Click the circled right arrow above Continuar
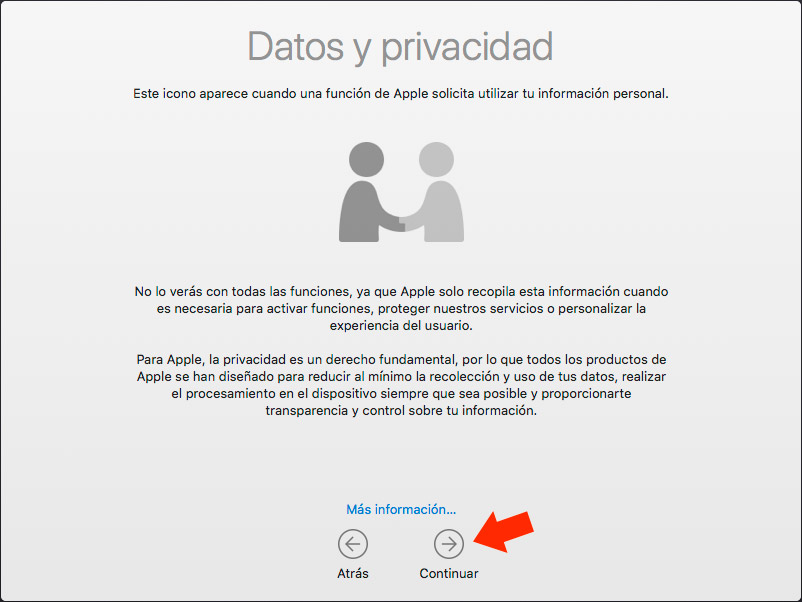Screen dimensions: 802x602 tap(449, 544)
